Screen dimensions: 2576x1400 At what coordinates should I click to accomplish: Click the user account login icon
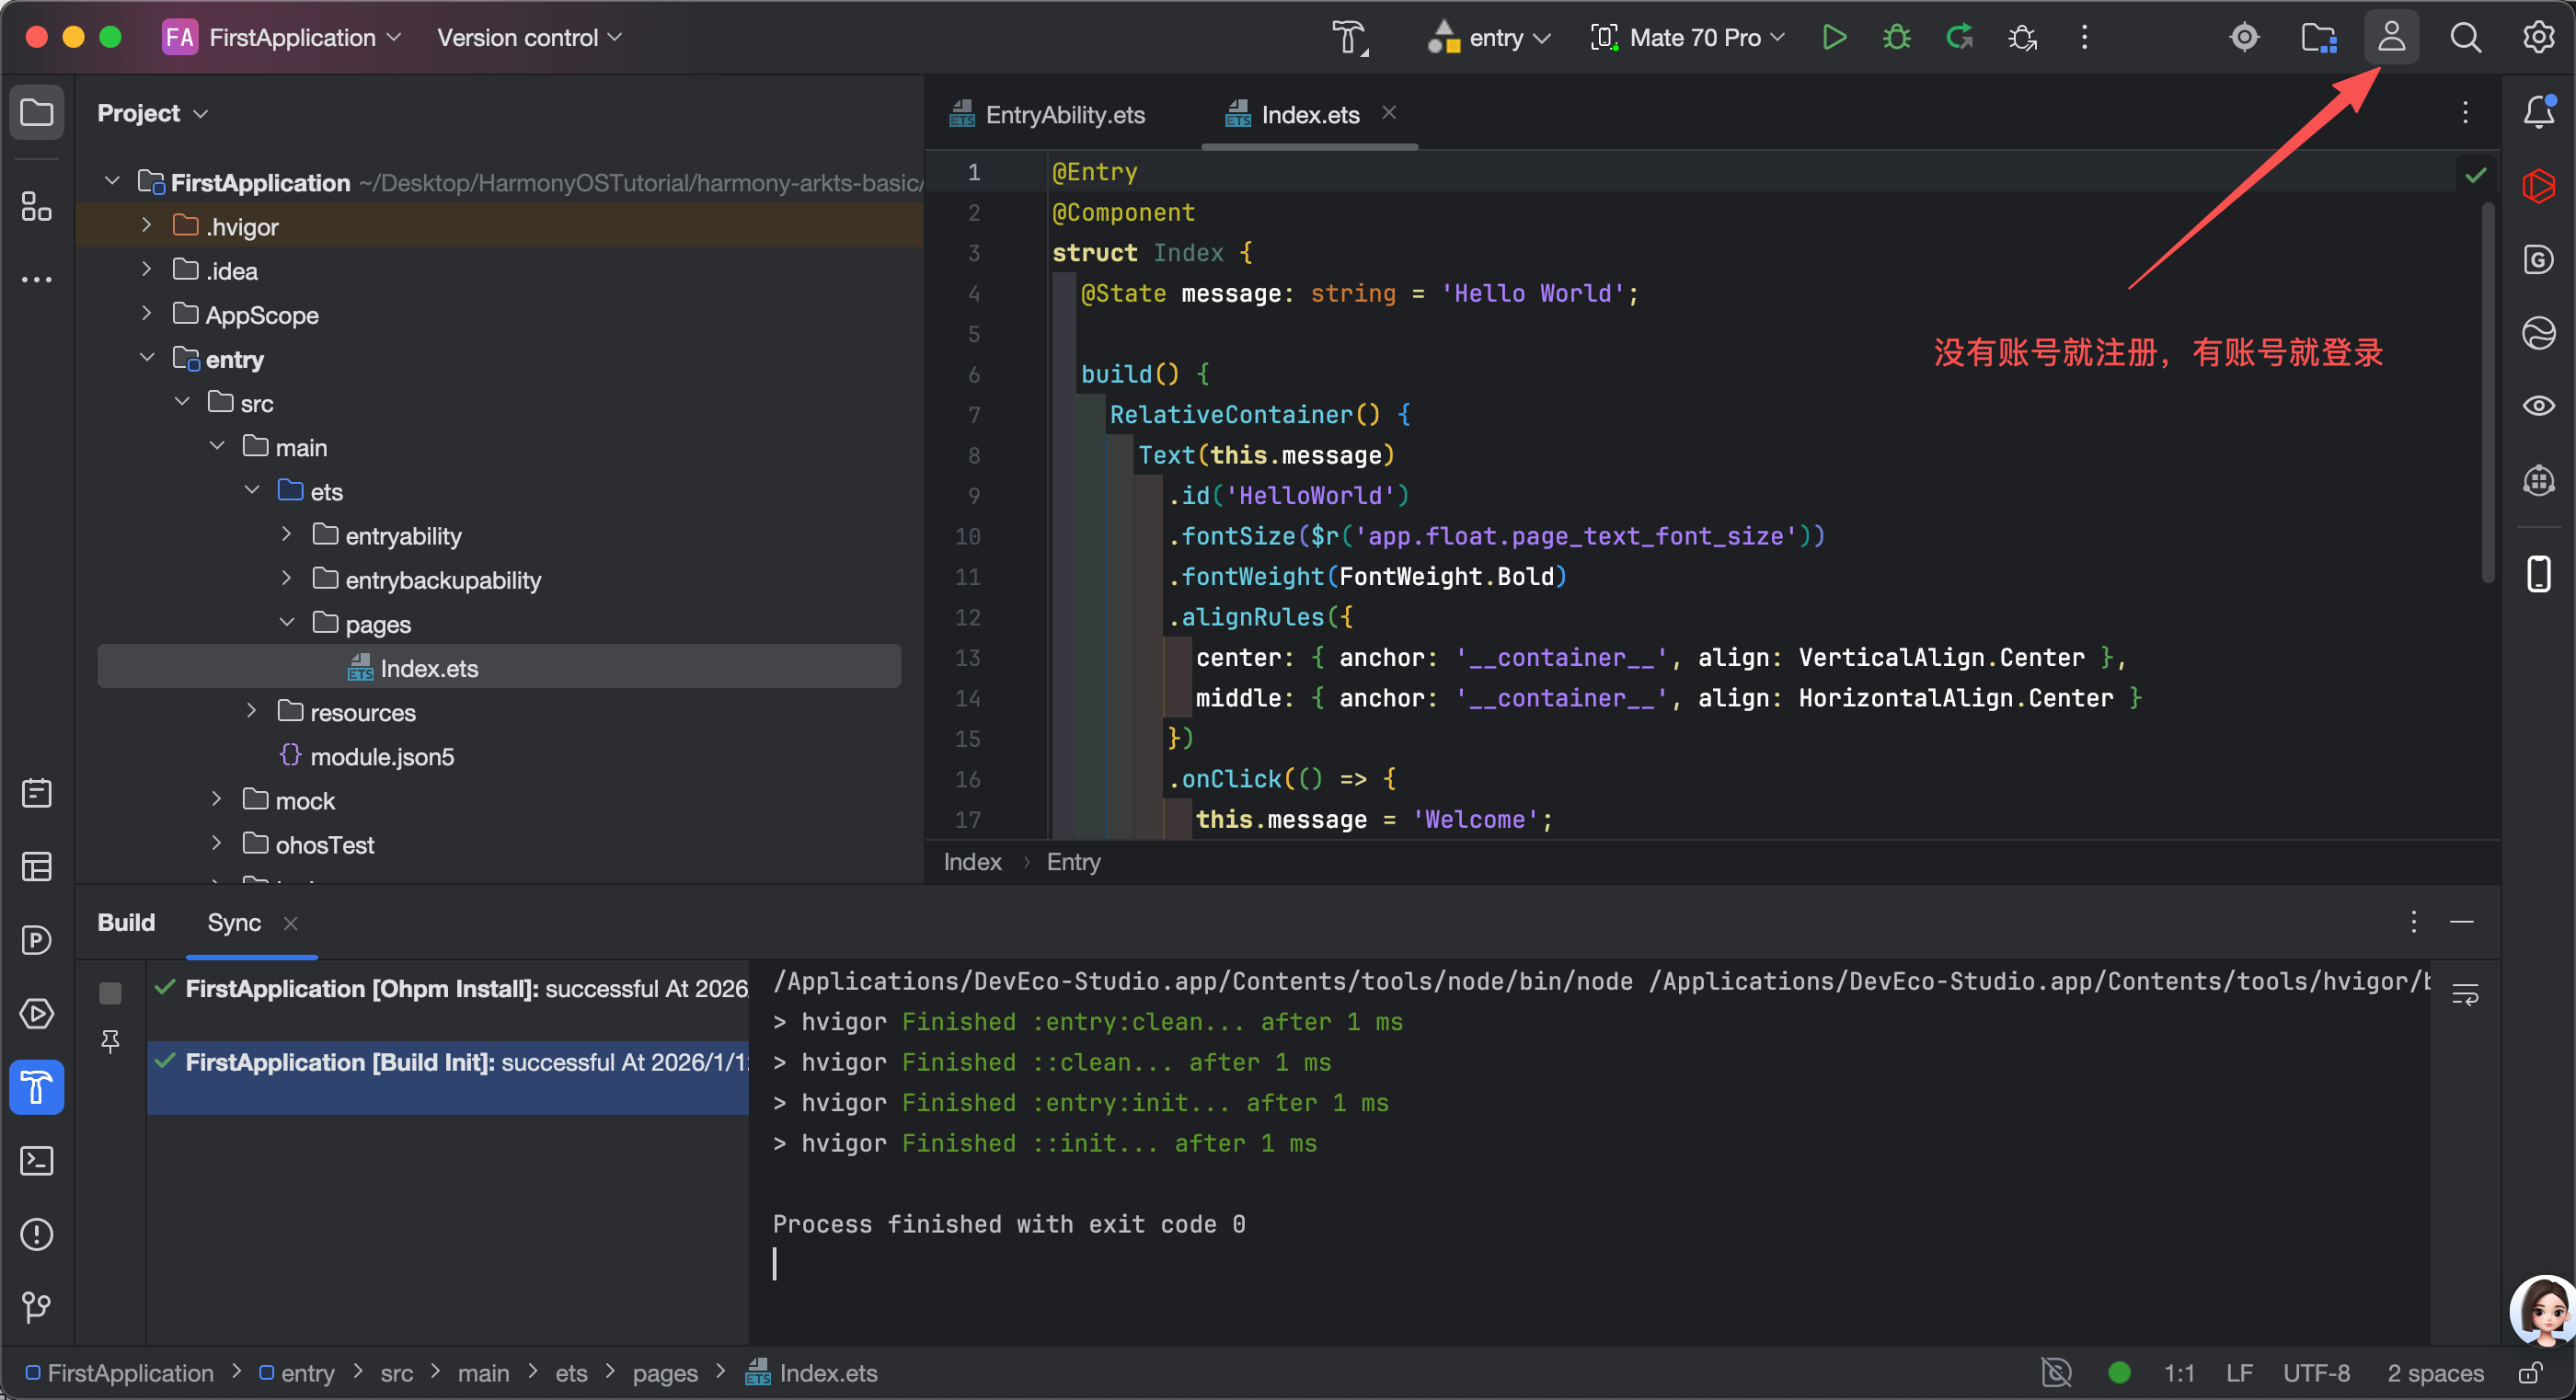point(2391,38)
